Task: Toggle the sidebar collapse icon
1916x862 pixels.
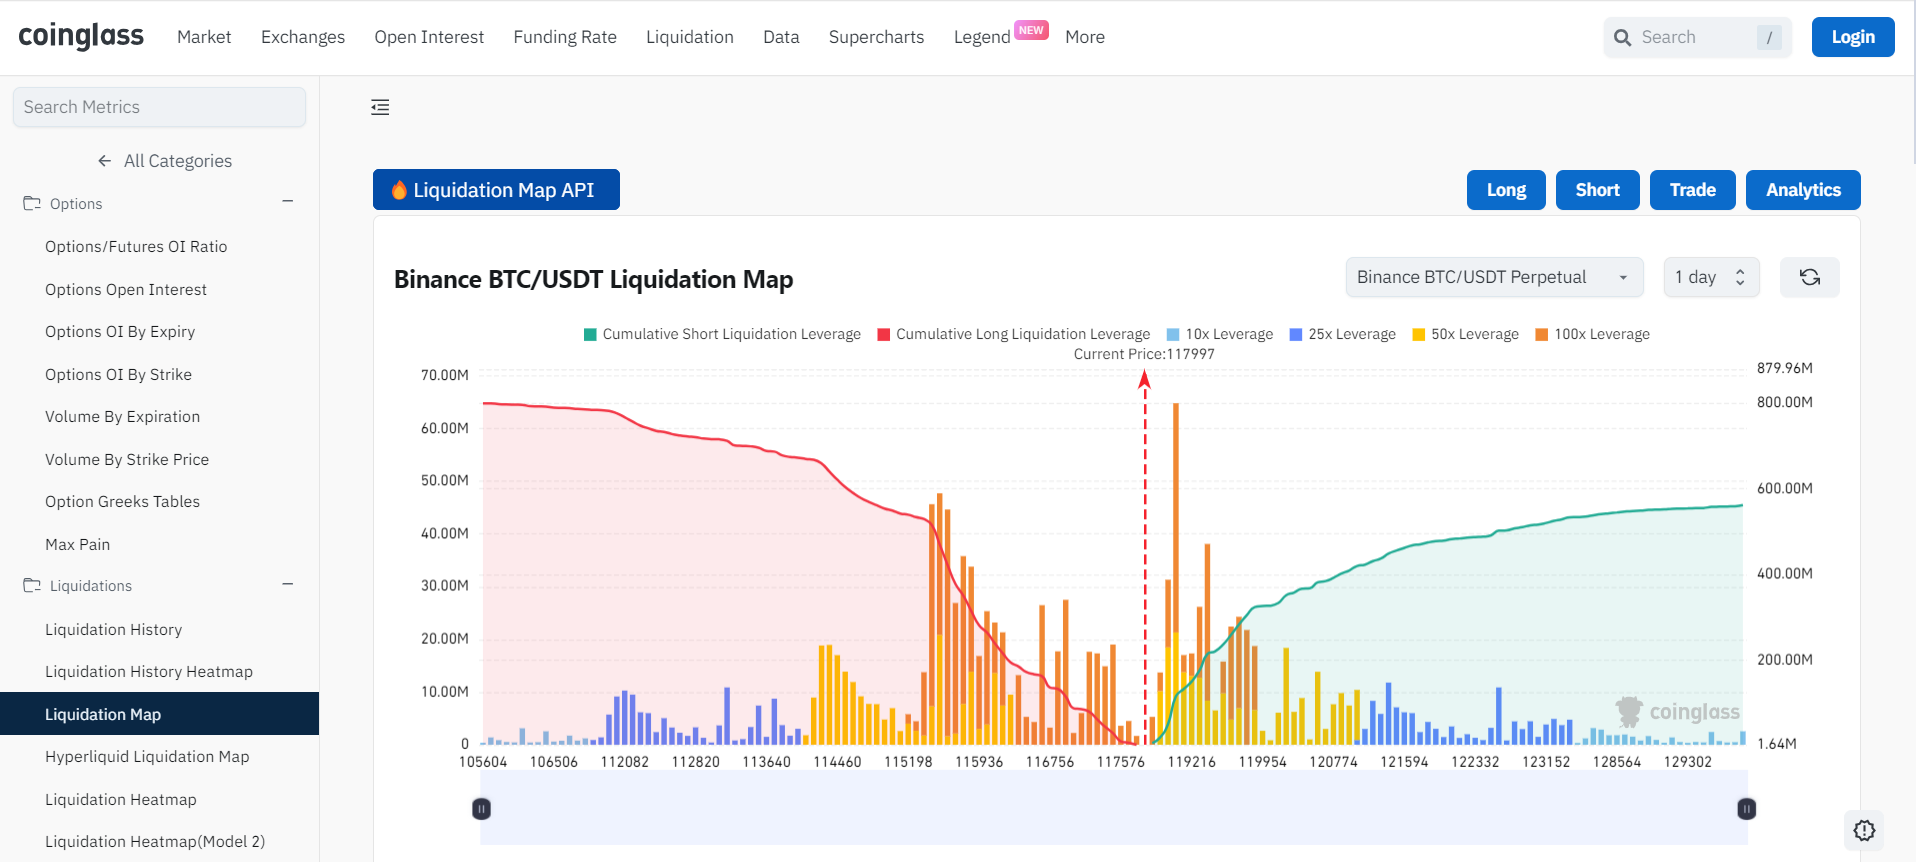Action: pyautogui.click(x=380, y=107)
